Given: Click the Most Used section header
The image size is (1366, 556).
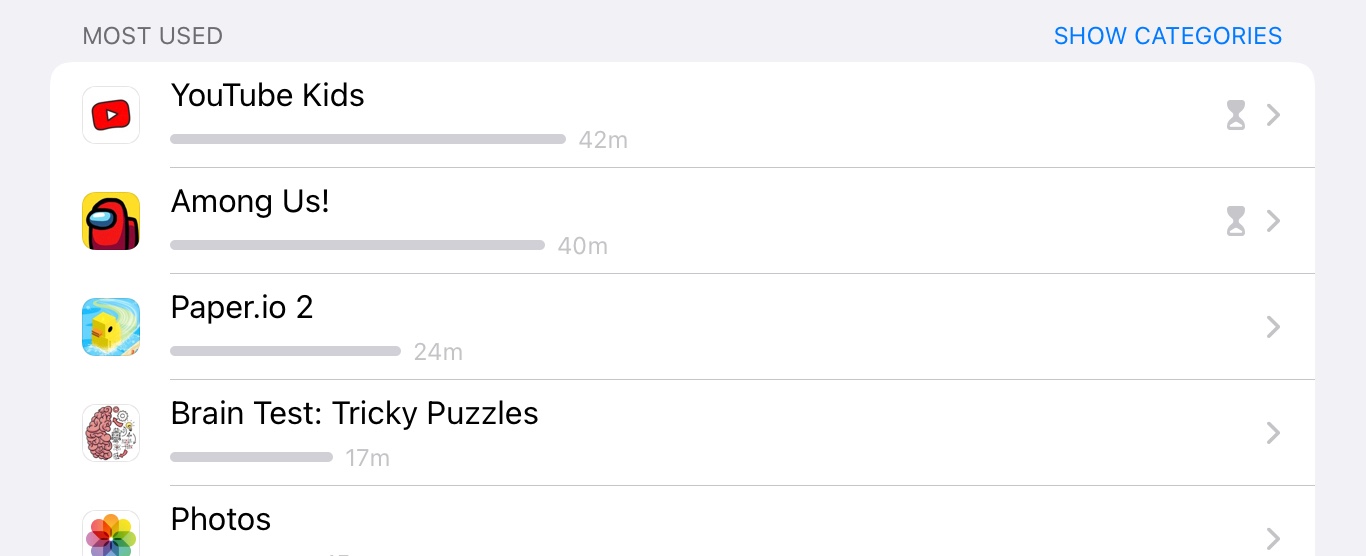Looking at the screenshot, I should (152, 36).
